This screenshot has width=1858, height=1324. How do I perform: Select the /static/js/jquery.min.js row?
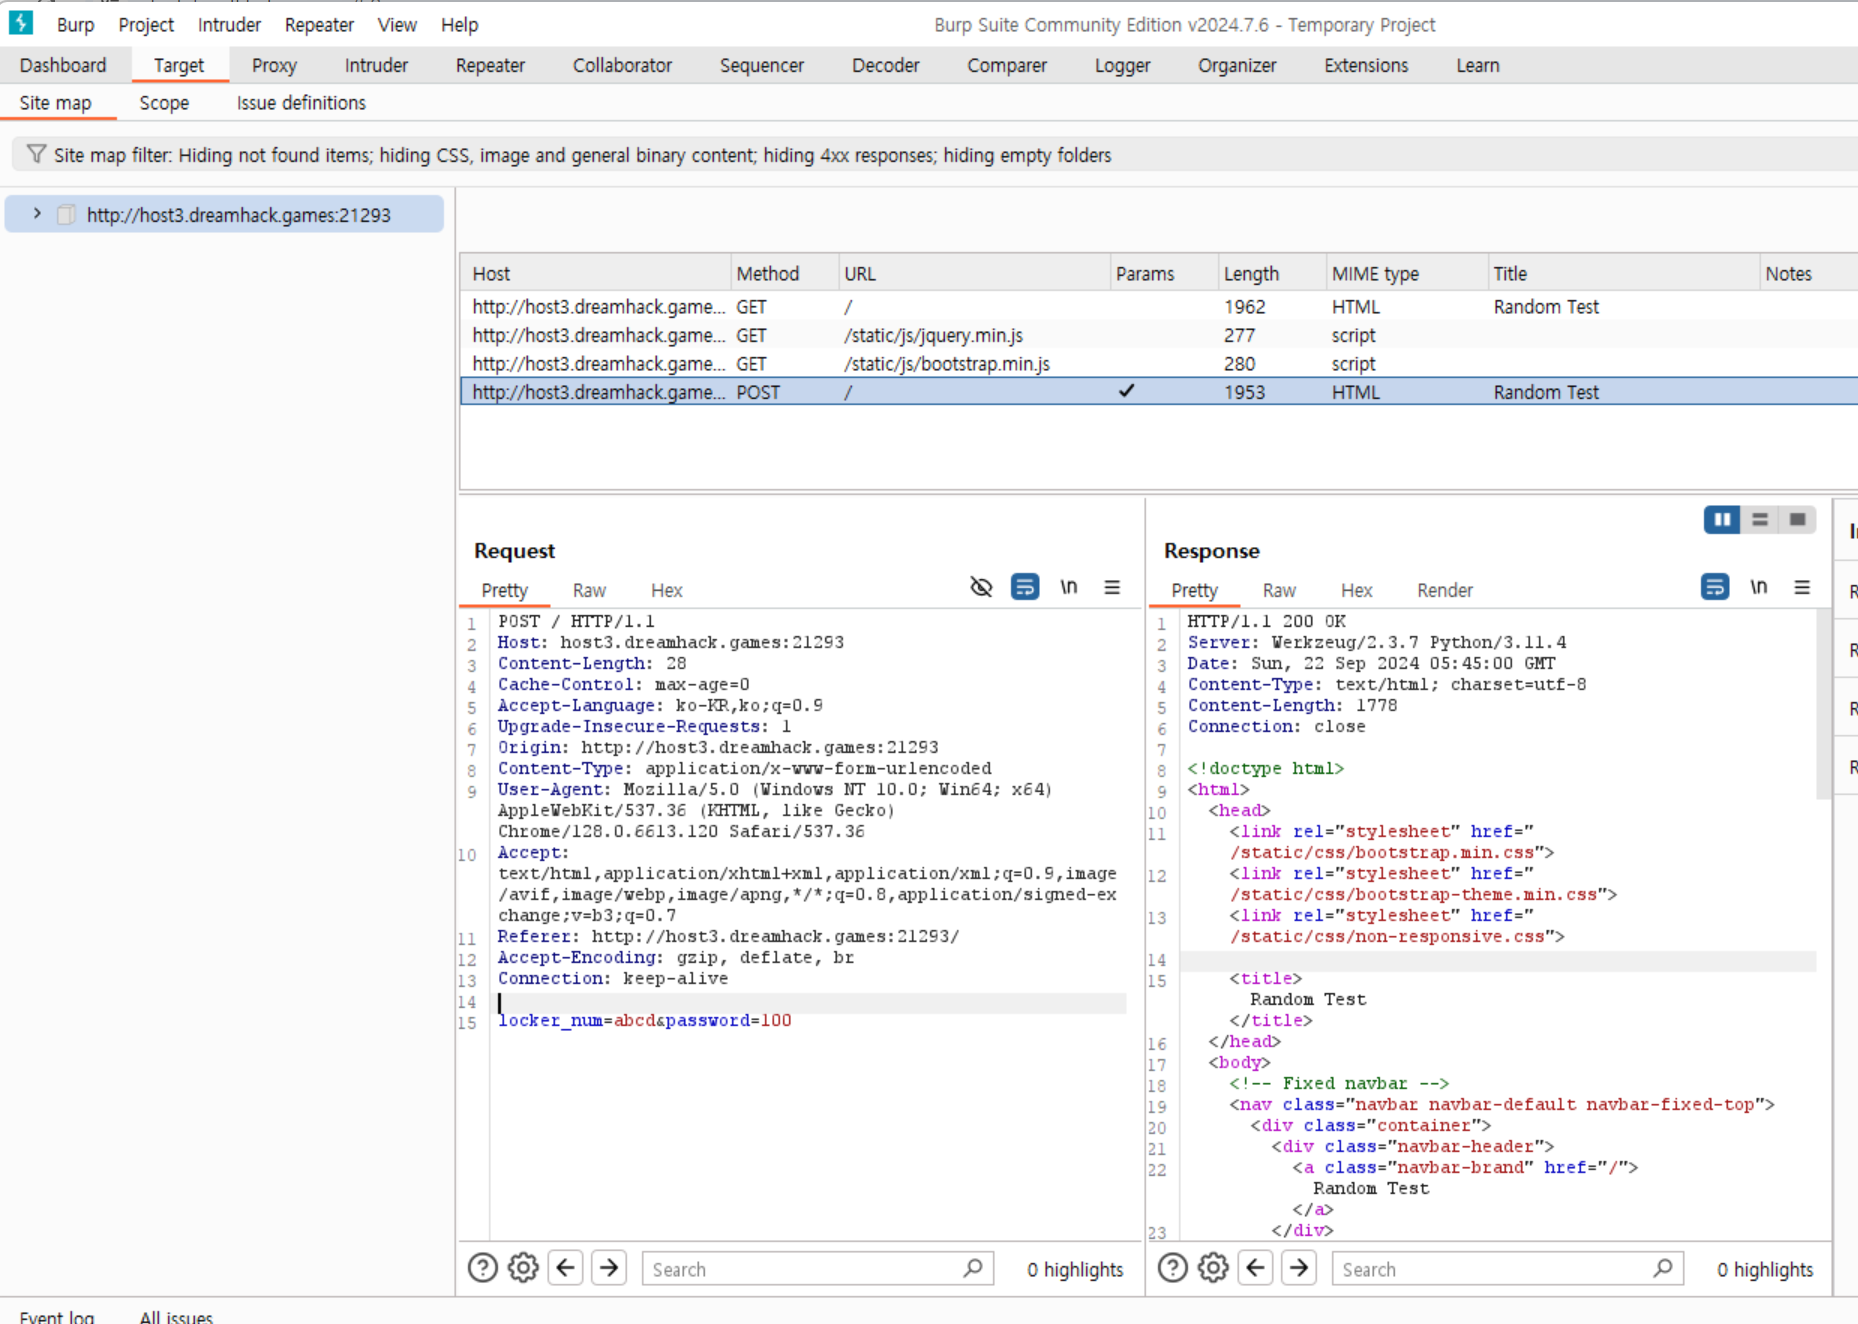pyautogui.click(x=1158, y=335)
